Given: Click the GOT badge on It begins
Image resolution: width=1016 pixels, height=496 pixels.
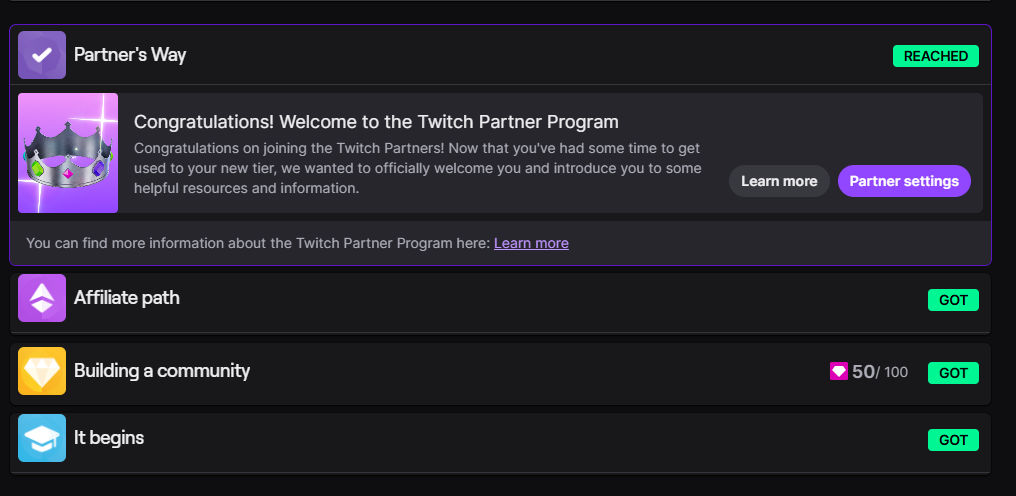Looking at the screenshot, I should (x=953, y=440).
